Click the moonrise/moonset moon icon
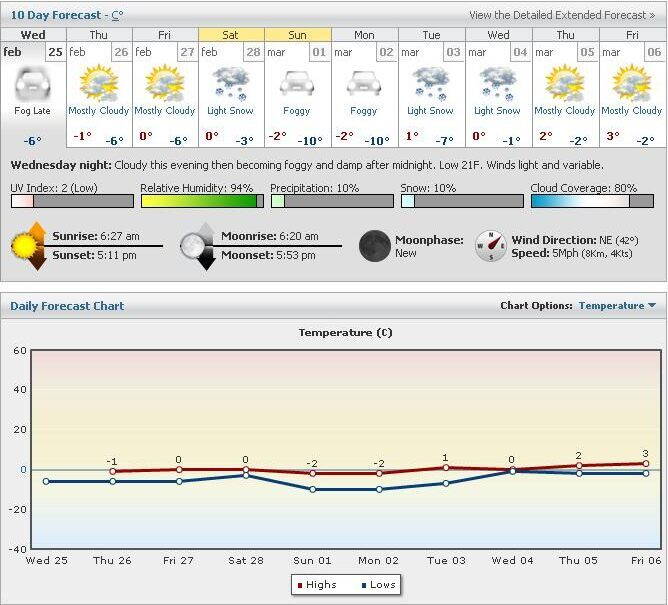Image resolution: width=668 pixels, height=605 pixels. [x=197, y=246]
